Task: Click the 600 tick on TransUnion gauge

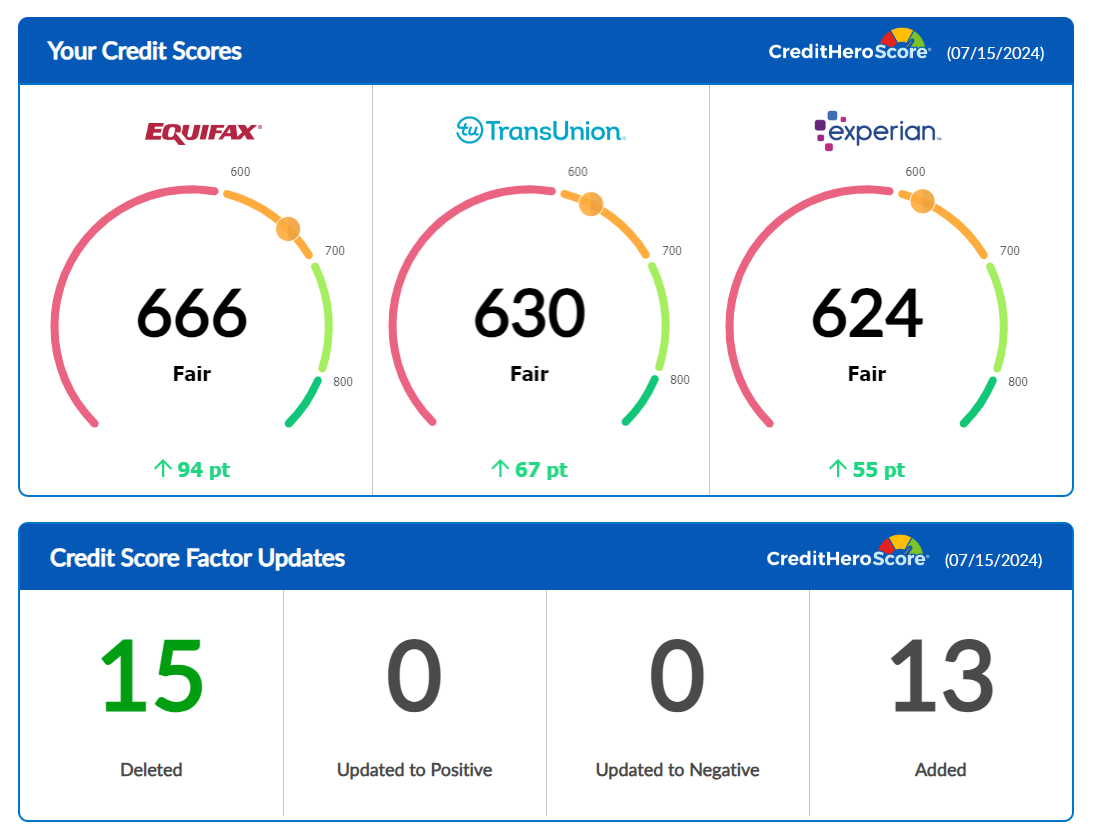Action: click(578, 172)
